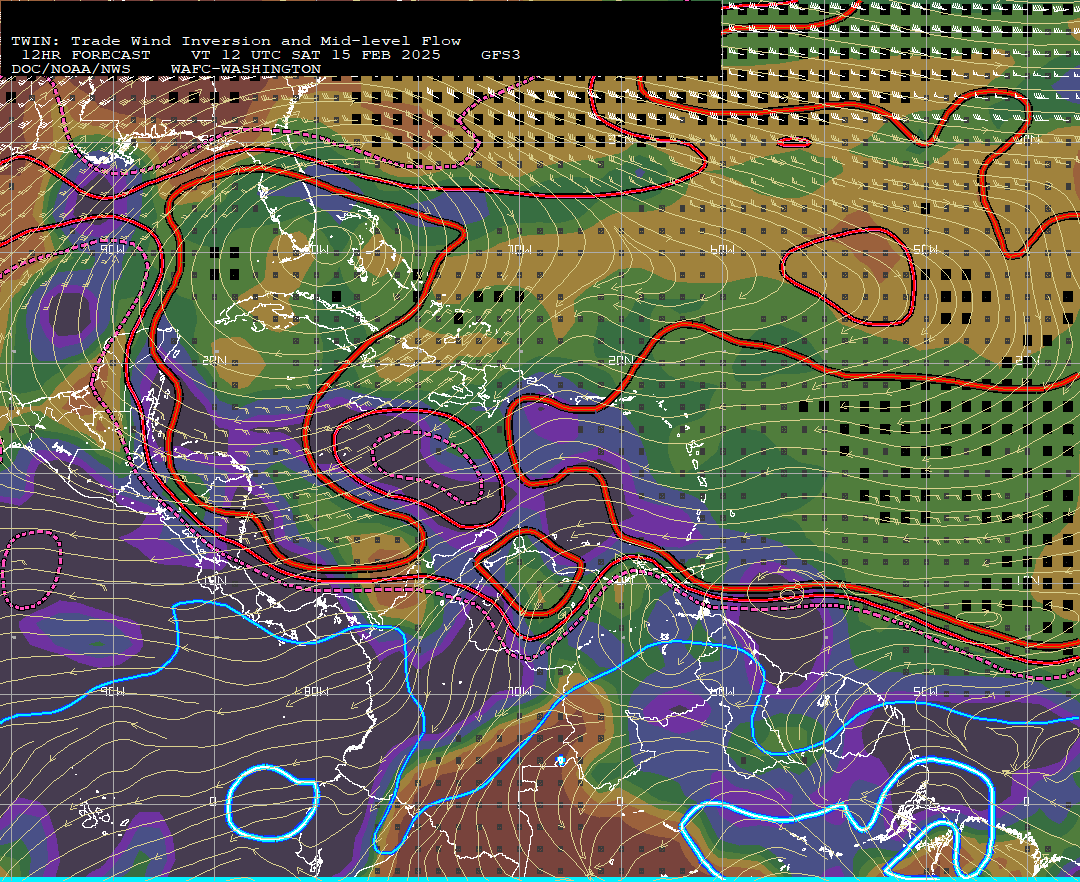The width and height of the screenshot is (1080, 882).
Task: Click the 'WAFC-WASHINGTON' label
Action: (x=245, y=70)
